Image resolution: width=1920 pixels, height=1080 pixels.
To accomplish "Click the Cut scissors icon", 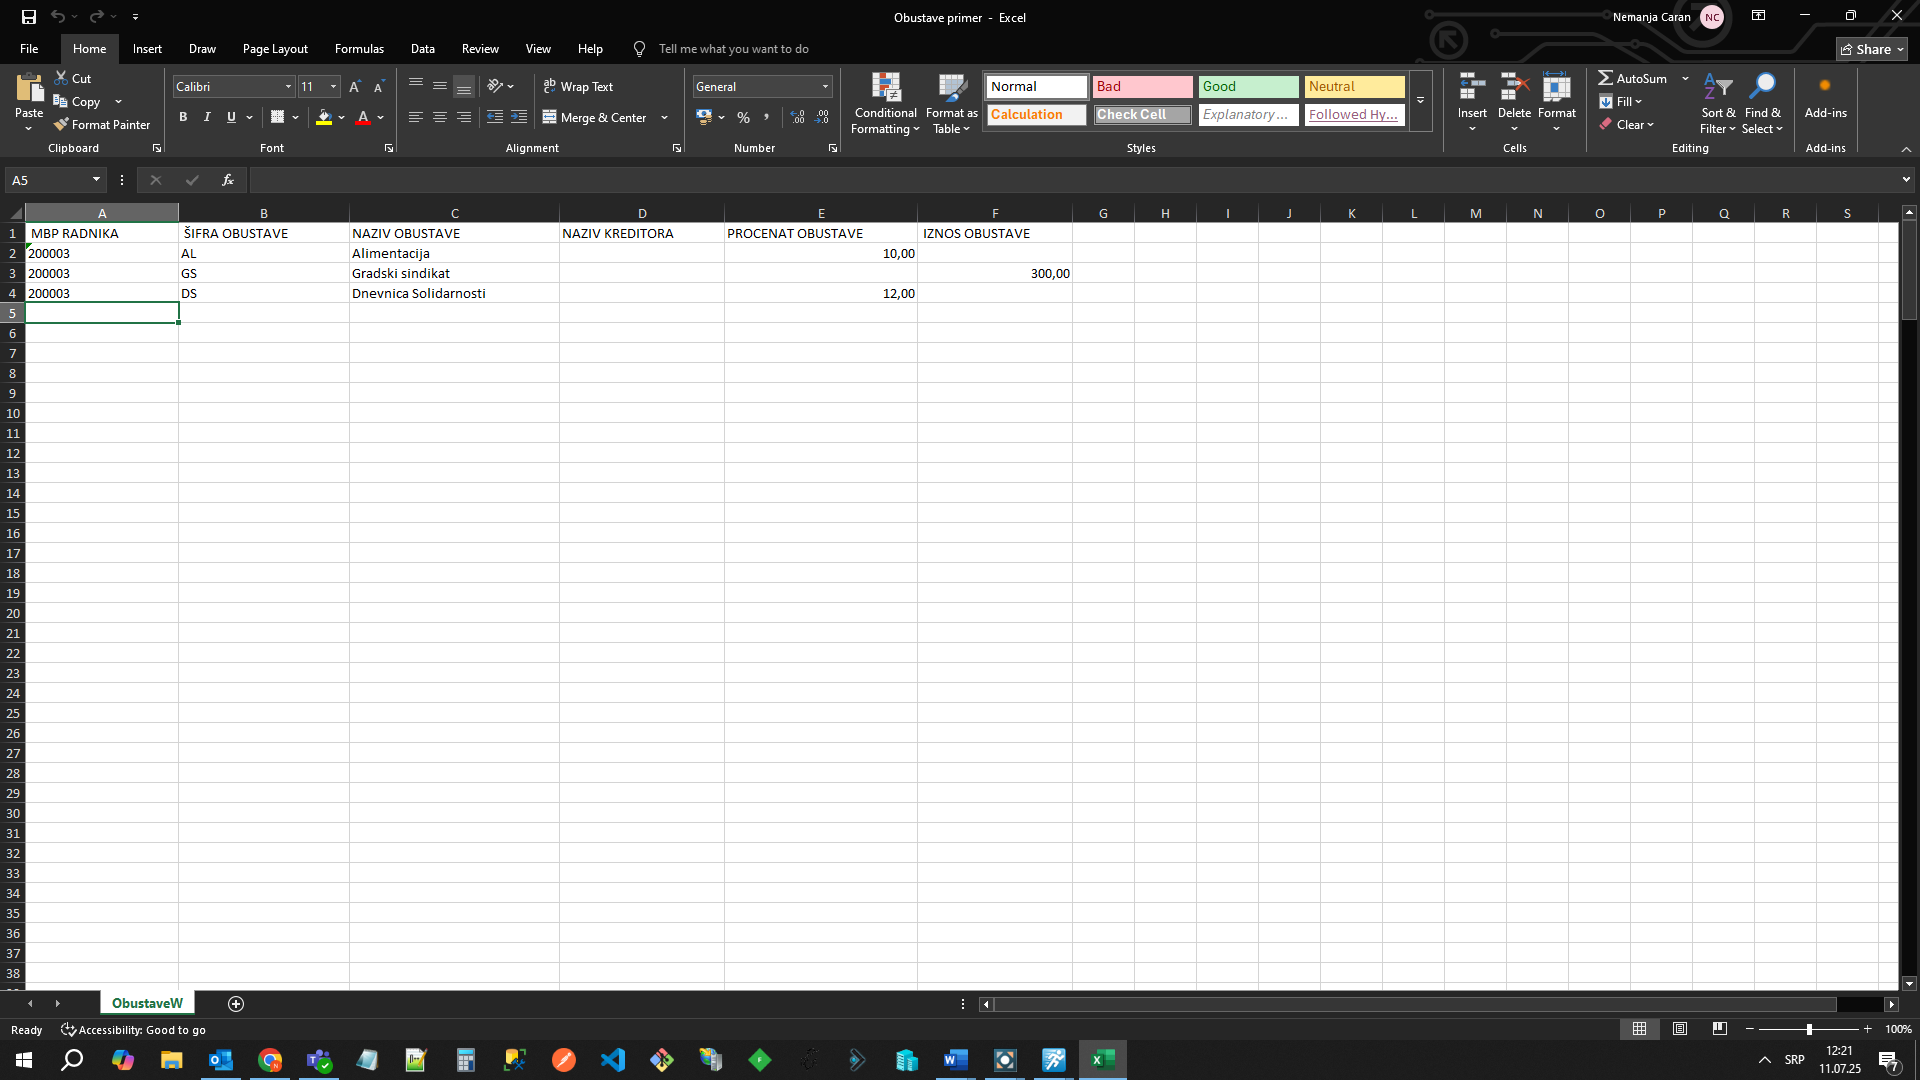I will [61, 78].
